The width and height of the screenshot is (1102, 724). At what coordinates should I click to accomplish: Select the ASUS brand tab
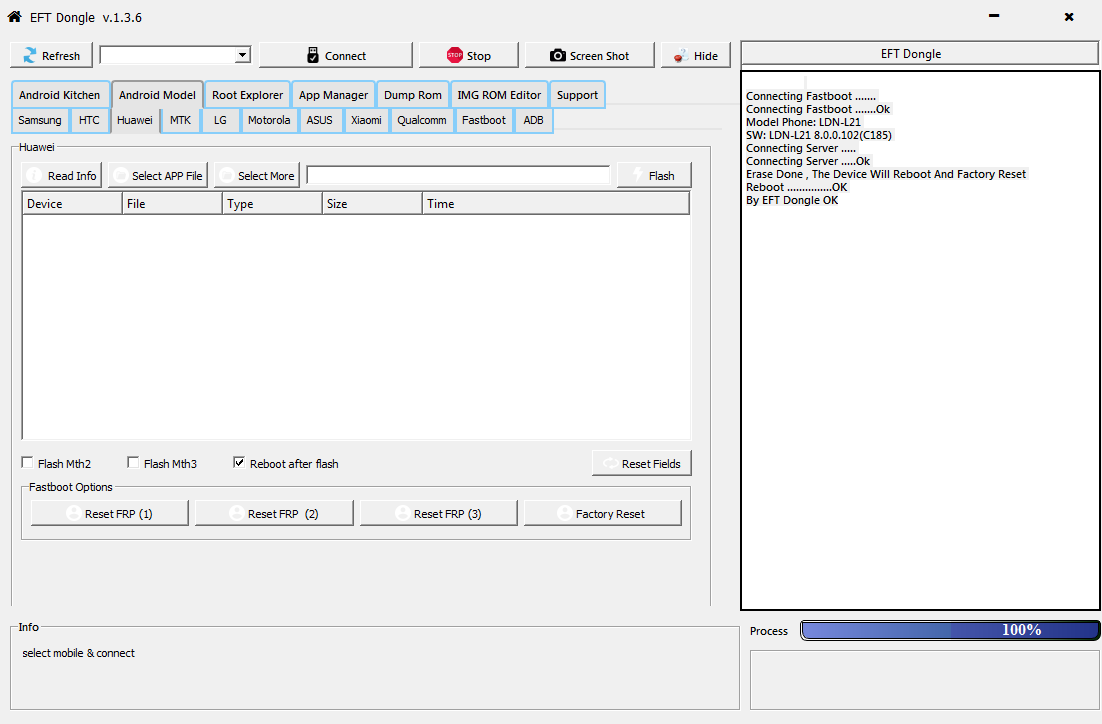[320, 120]
